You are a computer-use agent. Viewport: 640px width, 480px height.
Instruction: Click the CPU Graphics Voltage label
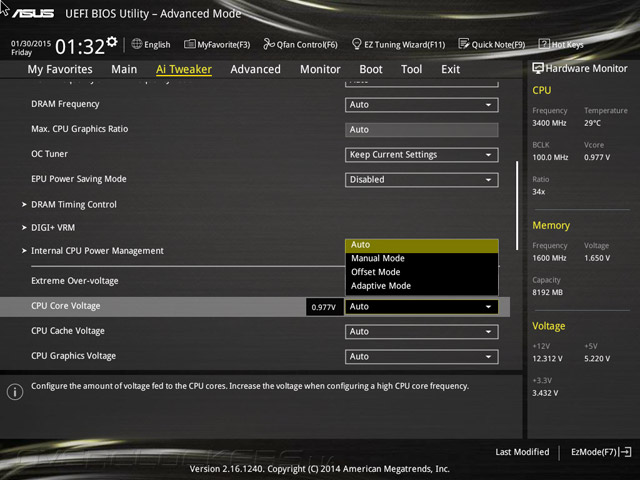[73, 356]
